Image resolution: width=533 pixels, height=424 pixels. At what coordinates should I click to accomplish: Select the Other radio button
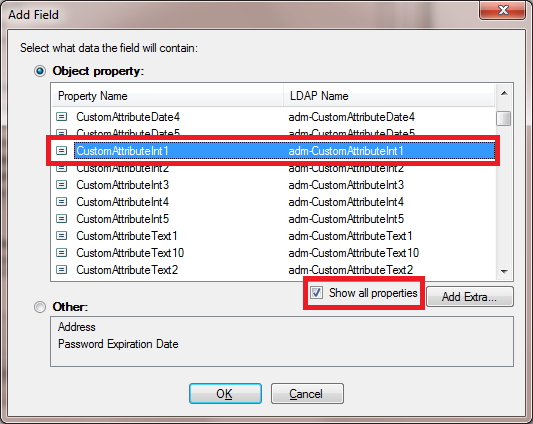[x=40, y=307]
